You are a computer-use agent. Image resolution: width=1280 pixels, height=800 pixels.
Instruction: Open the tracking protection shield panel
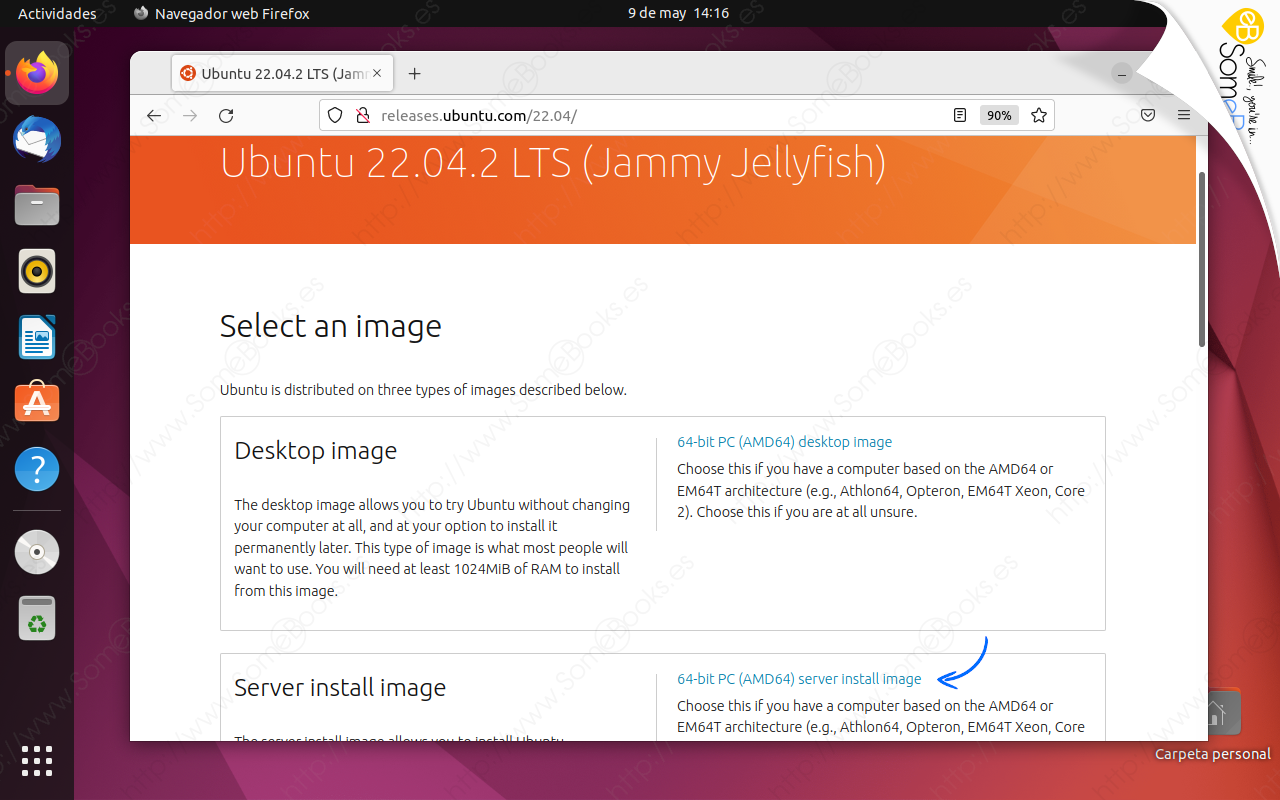[334, 115]
